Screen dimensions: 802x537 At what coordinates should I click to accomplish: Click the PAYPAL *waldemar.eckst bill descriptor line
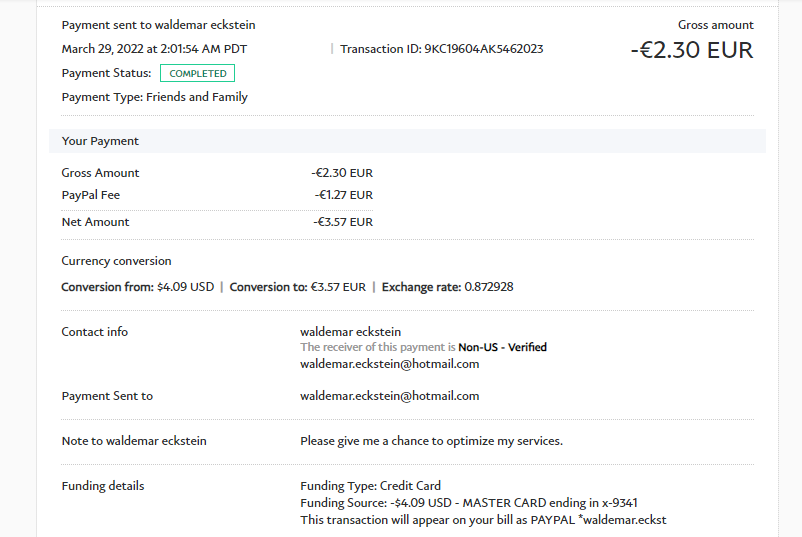(483, 520)
